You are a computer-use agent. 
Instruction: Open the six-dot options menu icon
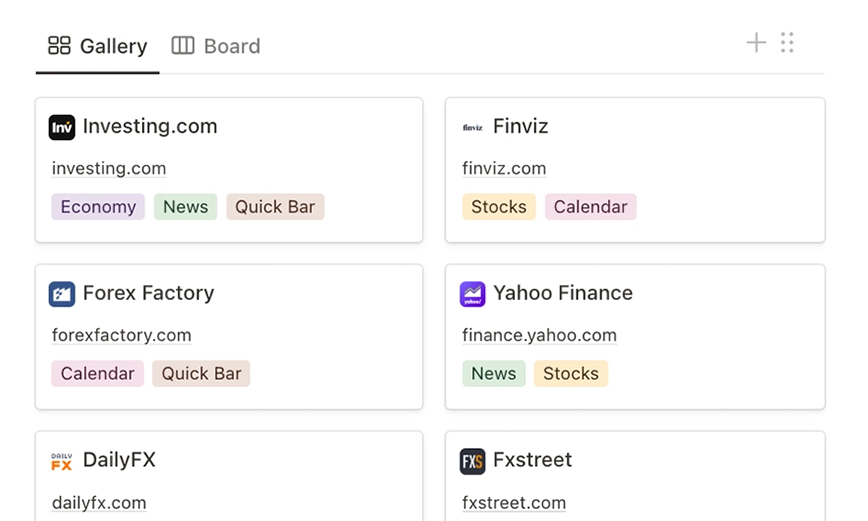tap(787, 42)
